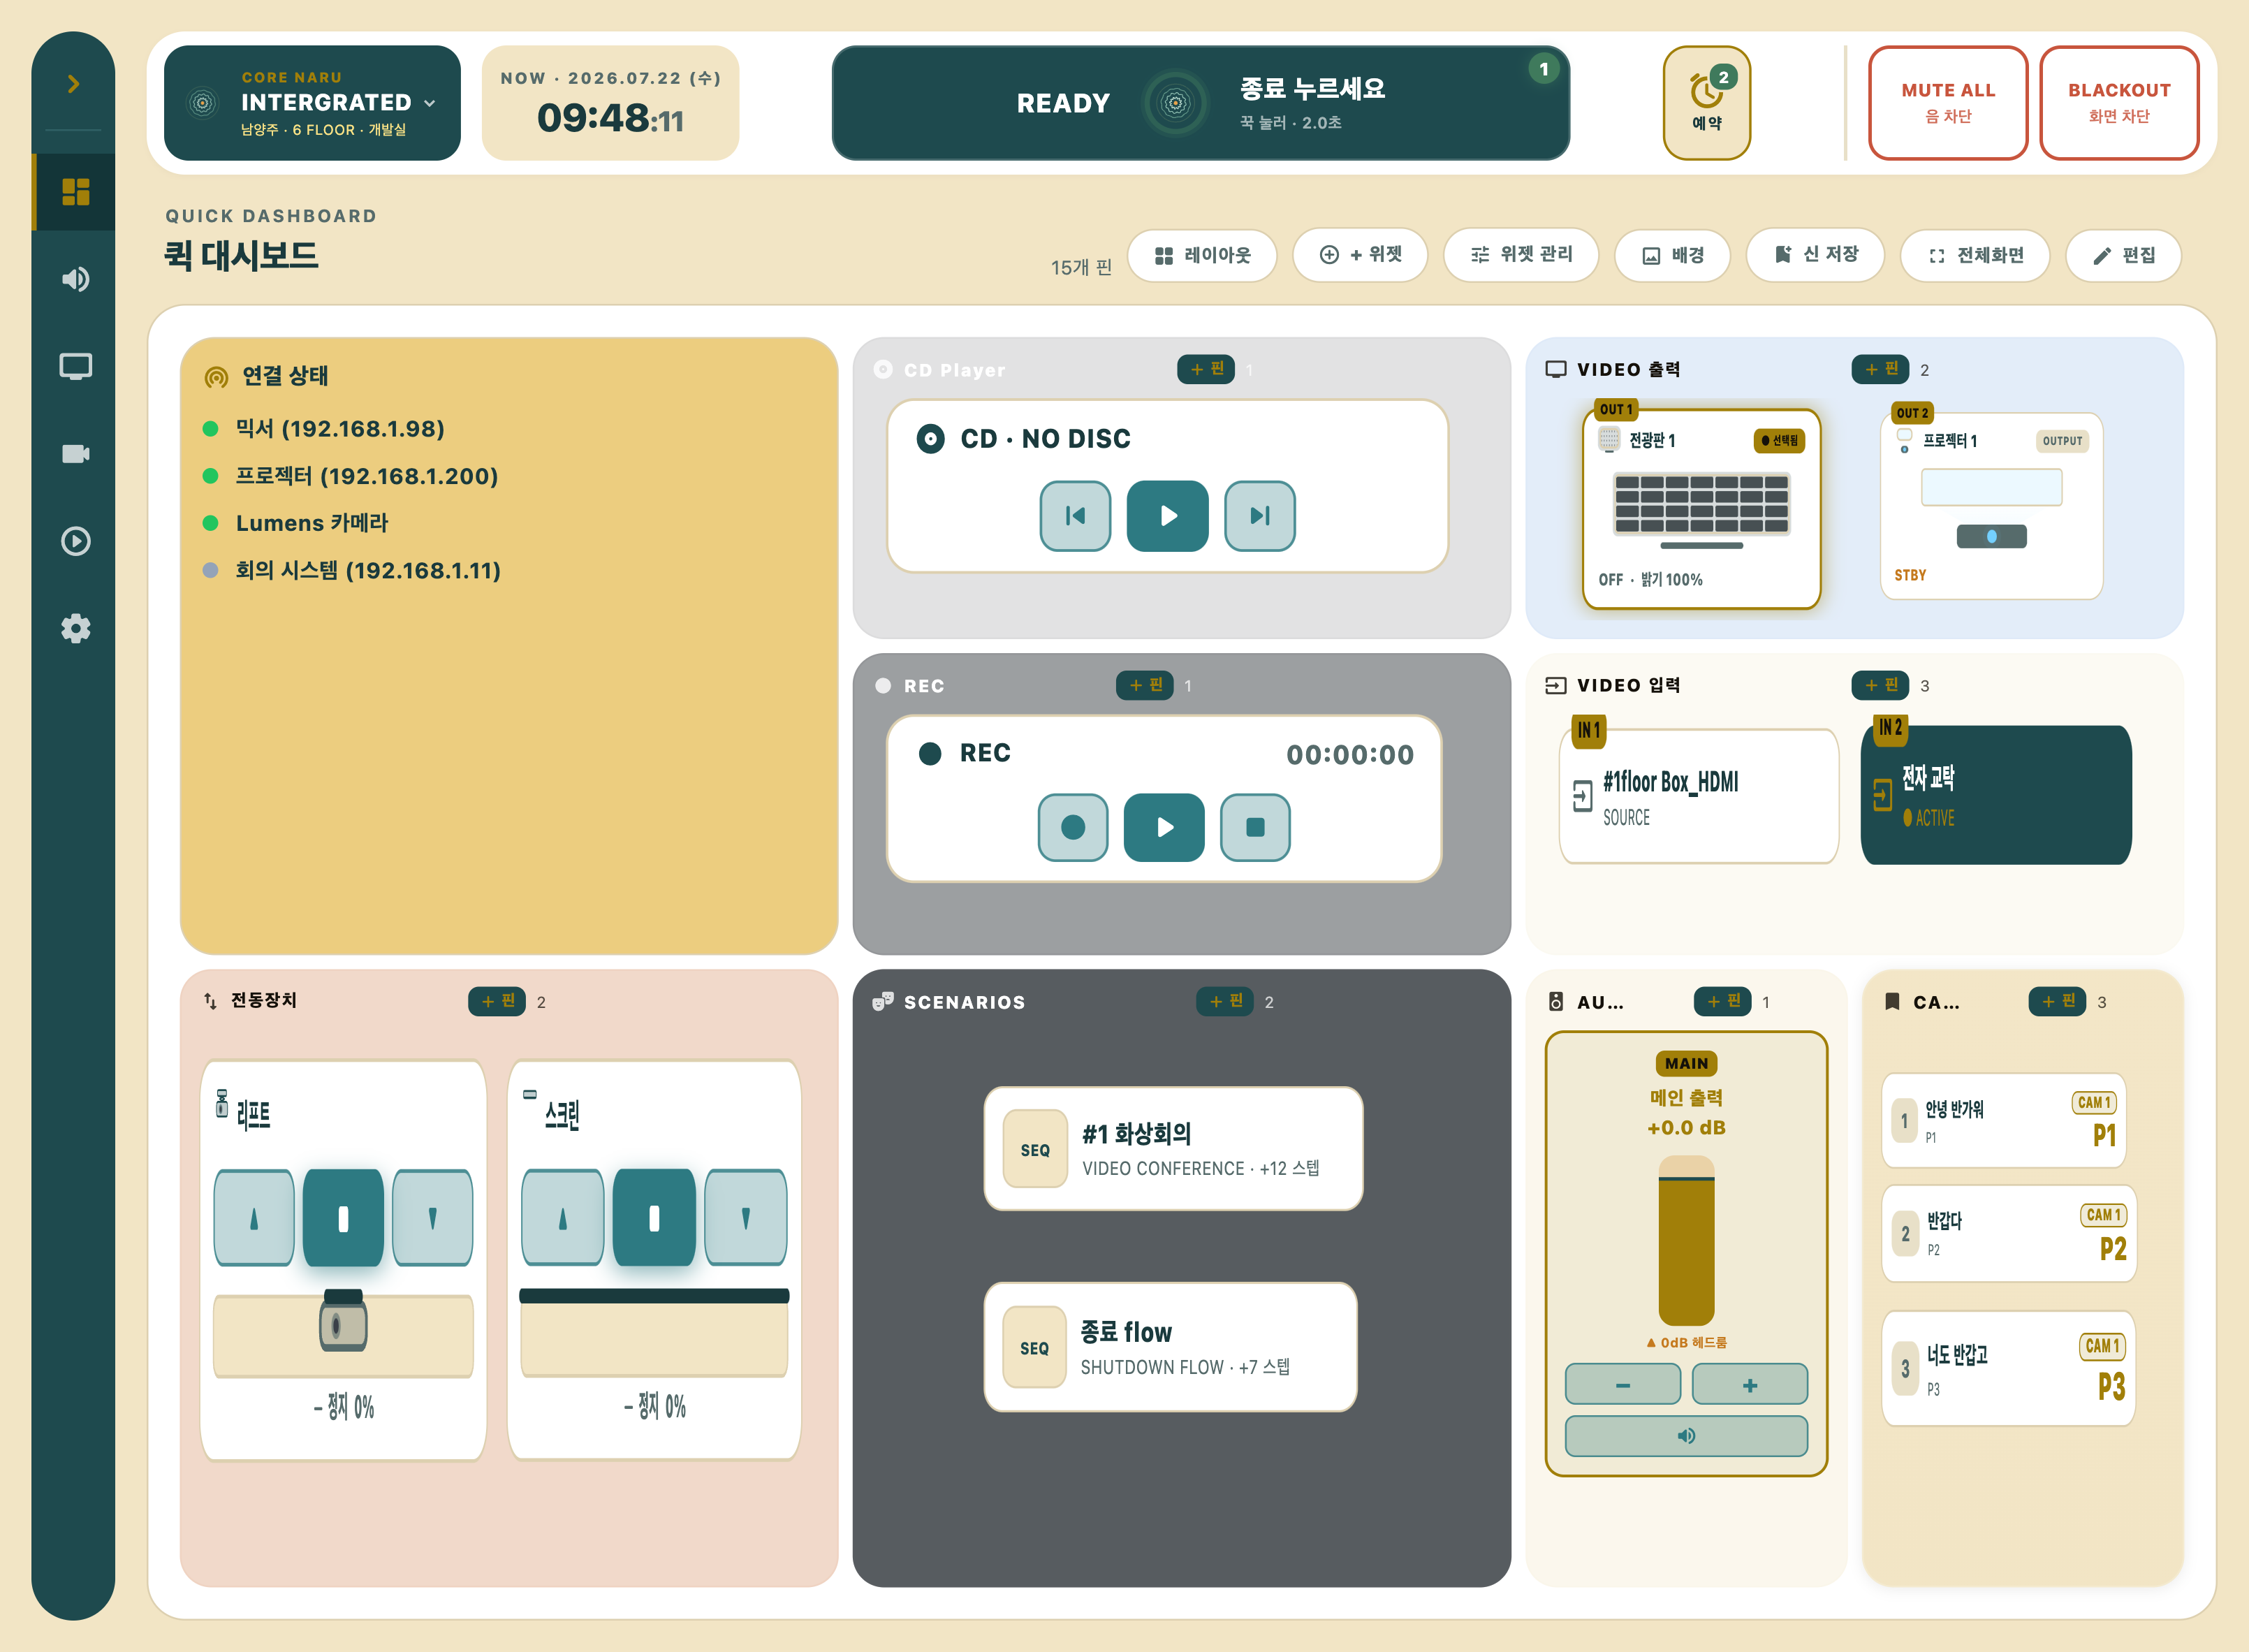Toggle MUTE ALL audio
This screenshot has width=2249, height=1652.
tap(1948, 102)
